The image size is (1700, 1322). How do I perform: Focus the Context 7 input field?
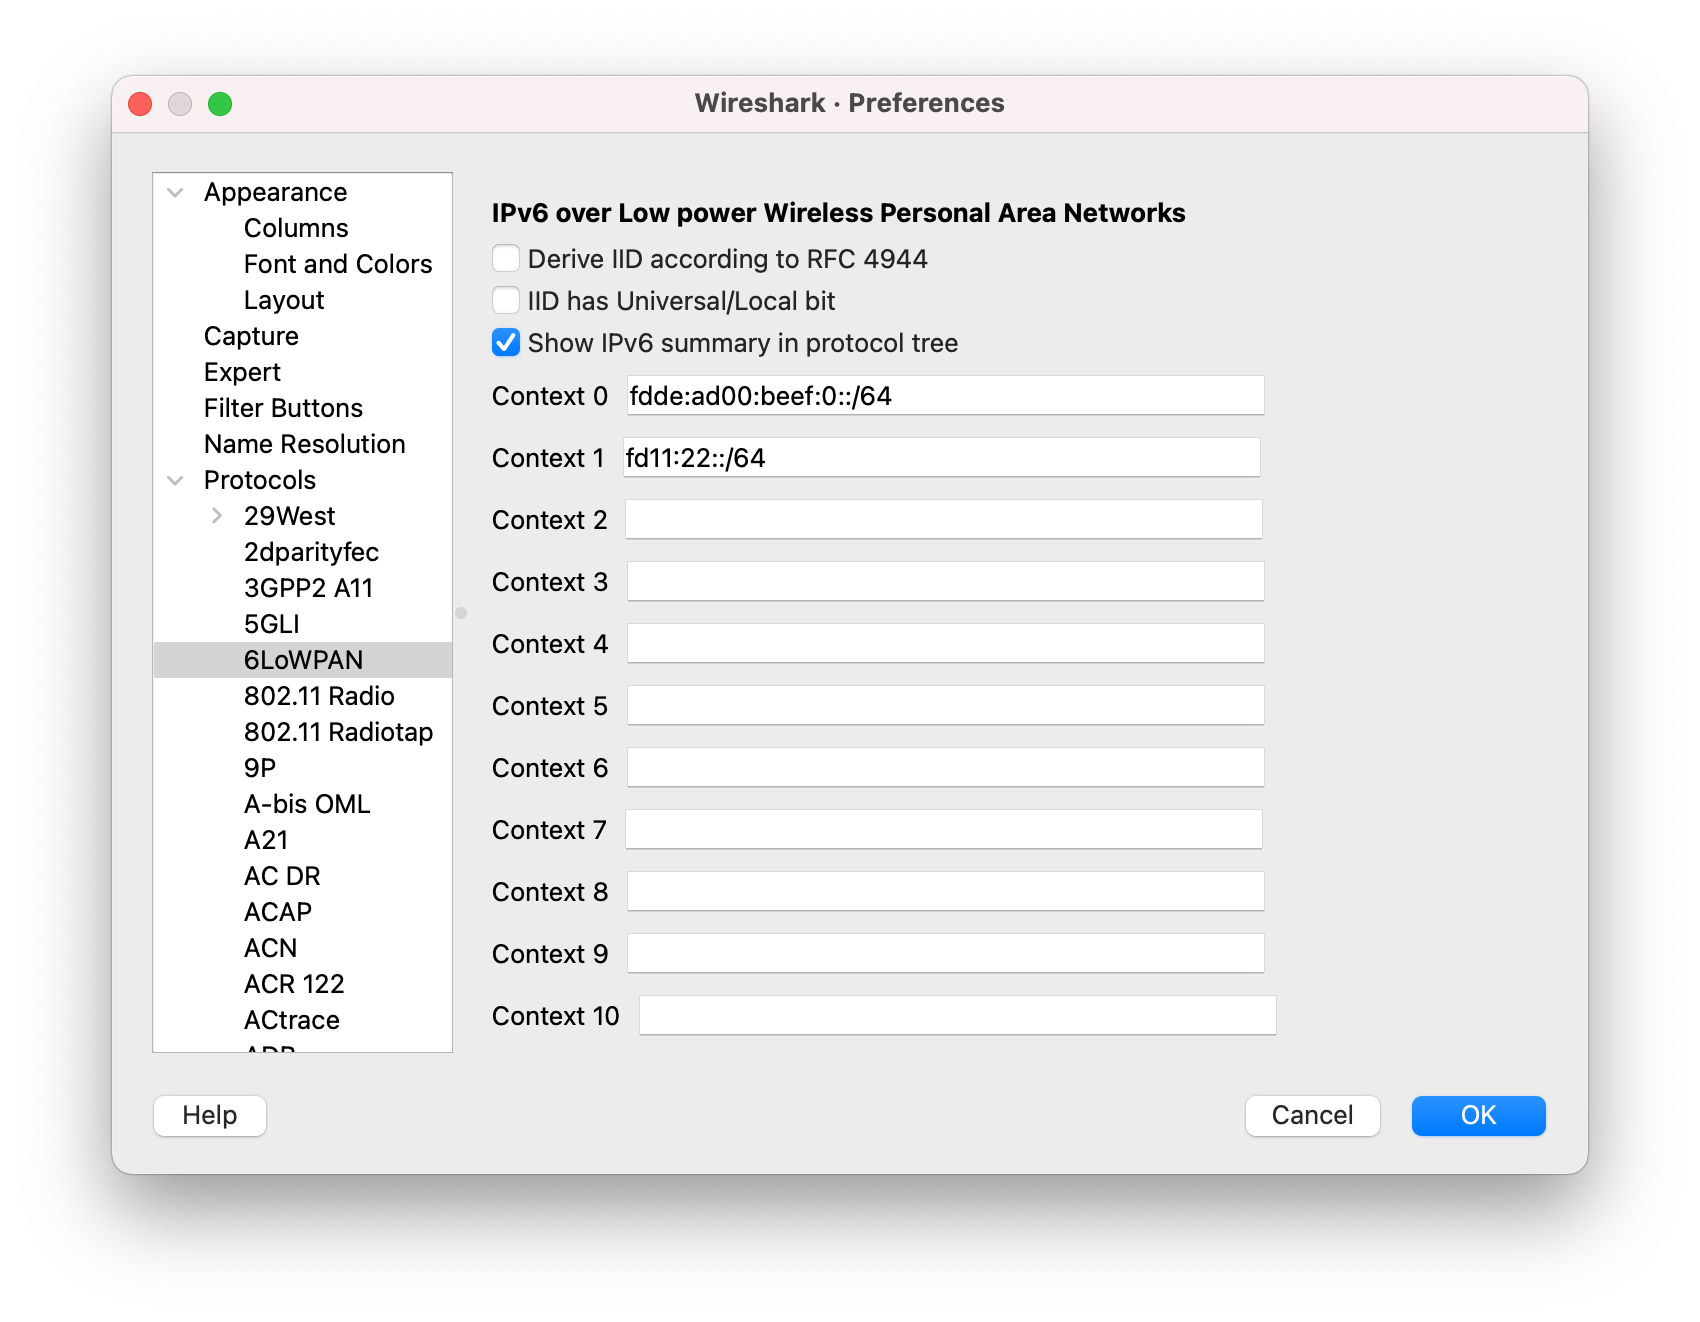[944, 830]
